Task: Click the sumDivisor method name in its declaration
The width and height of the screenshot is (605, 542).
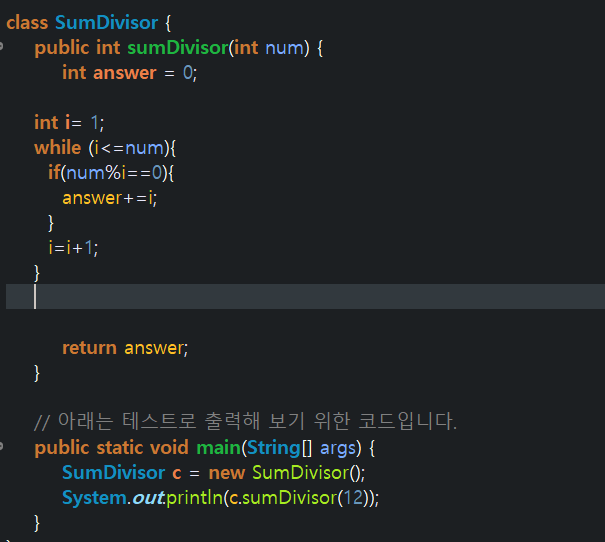Action: coord(178,48)
